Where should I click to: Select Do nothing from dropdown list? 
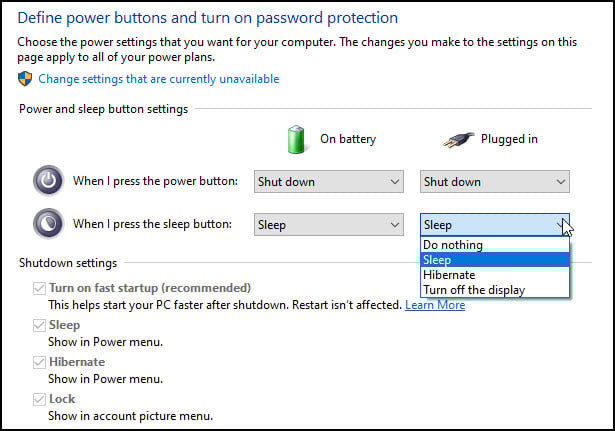point(495,245)
